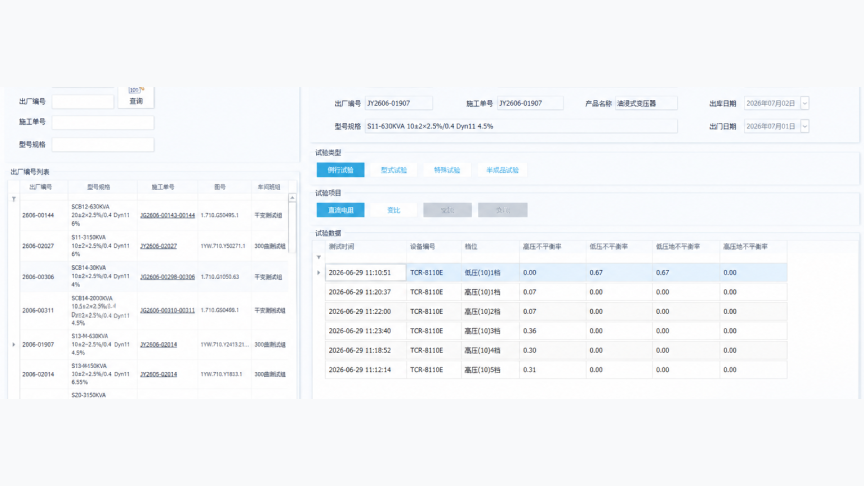Open the JY2606-02027 work order link
The image size is (865, 487).
(158, 246)
